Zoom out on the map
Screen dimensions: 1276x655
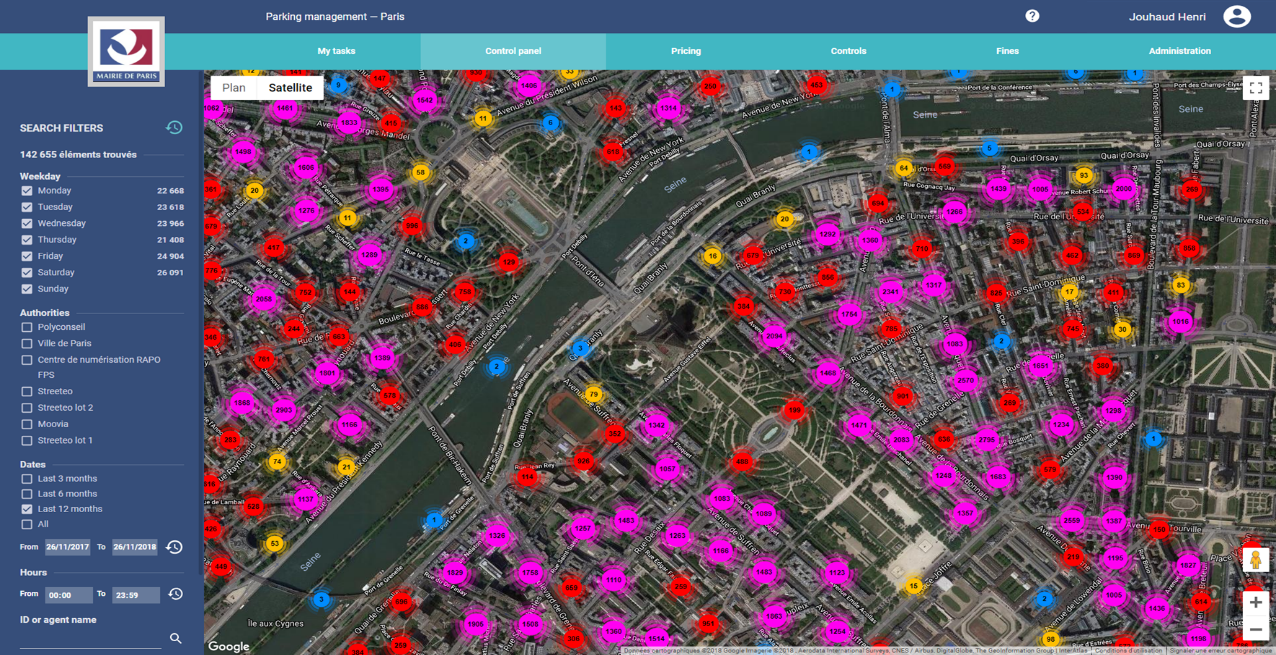tap(1255, 630)
